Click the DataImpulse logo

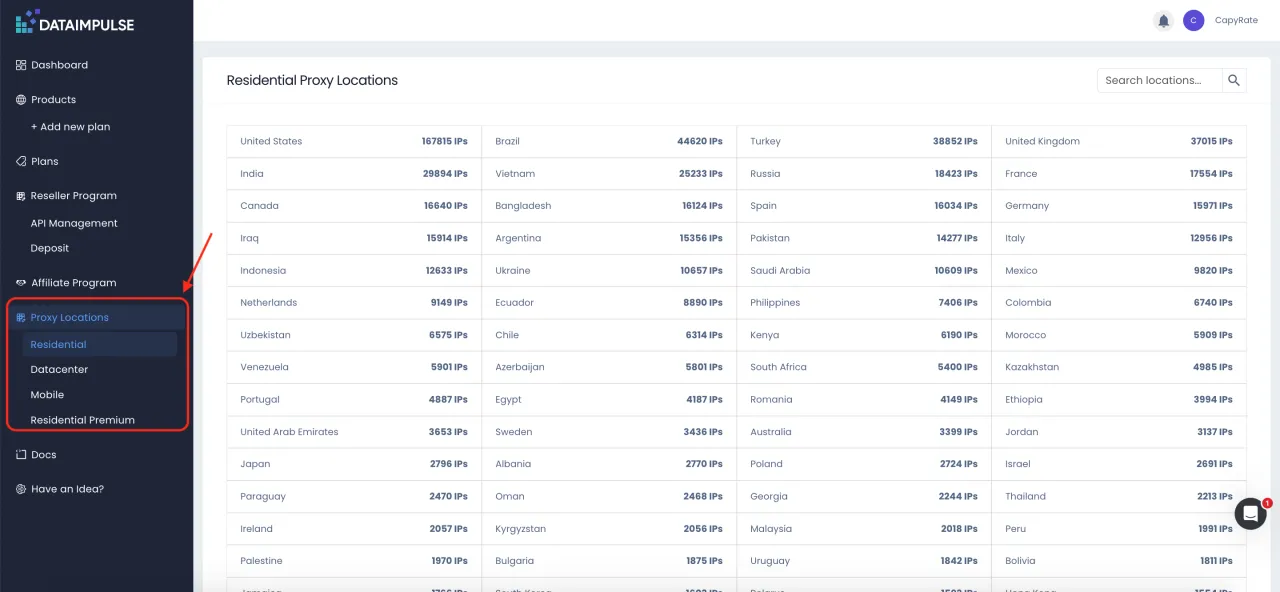[x=75, y=22]
